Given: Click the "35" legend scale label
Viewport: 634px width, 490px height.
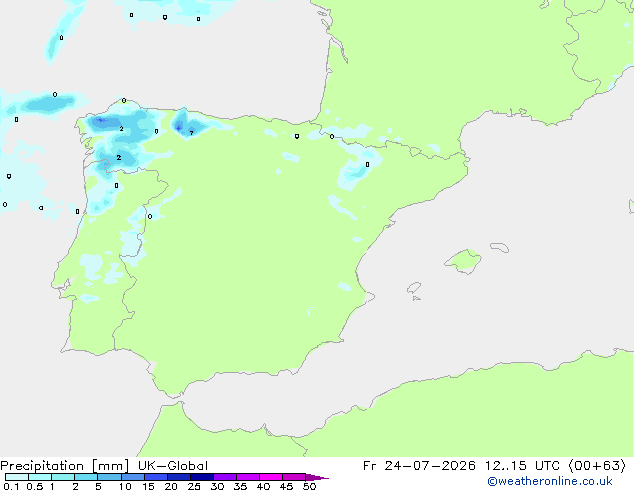Looking at the screenshot, I should click(240, 486).
